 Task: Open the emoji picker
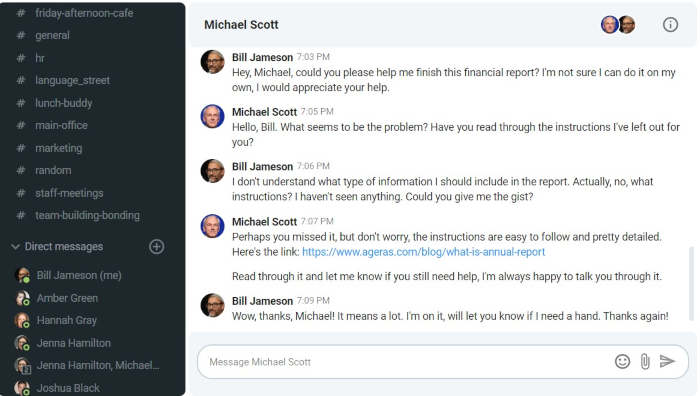(x=622, y=361)
